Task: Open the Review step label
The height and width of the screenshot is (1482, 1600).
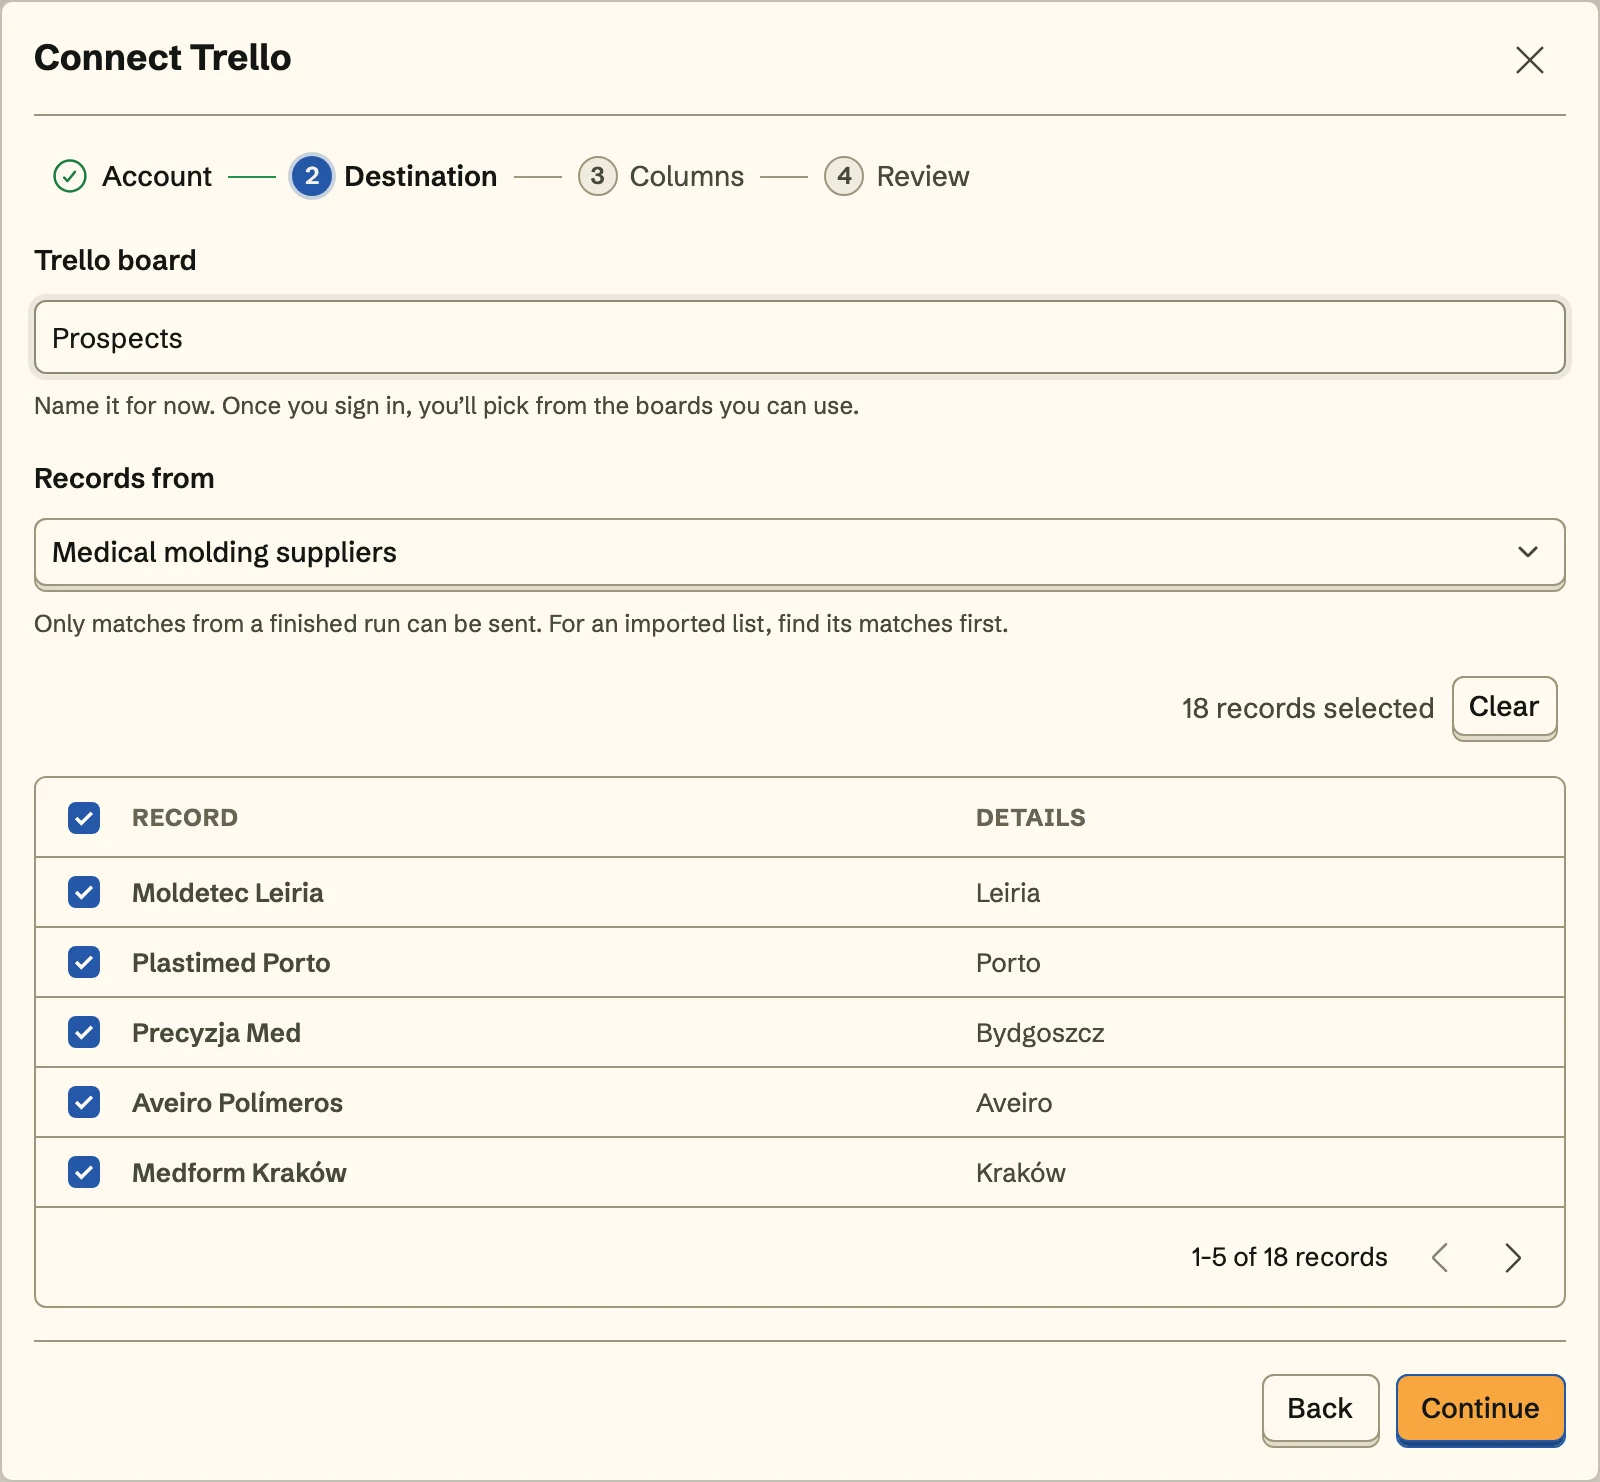Action: pos(923,176)
